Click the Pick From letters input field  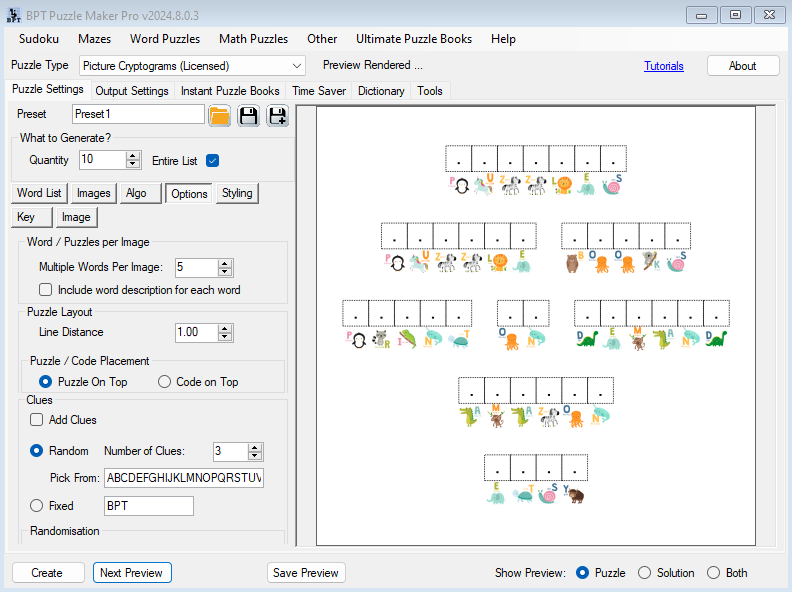(x=183, y=478)
